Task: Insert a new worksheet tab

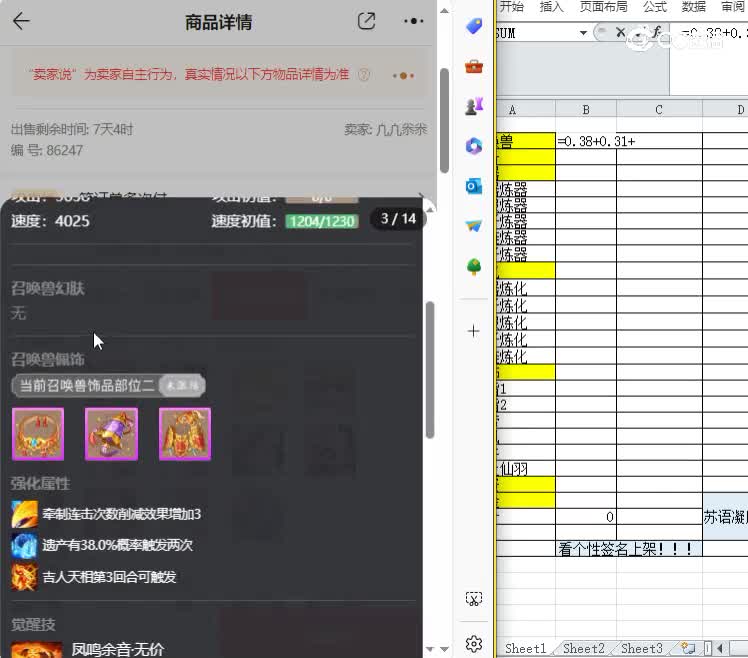Action: (x=688, y=648)
